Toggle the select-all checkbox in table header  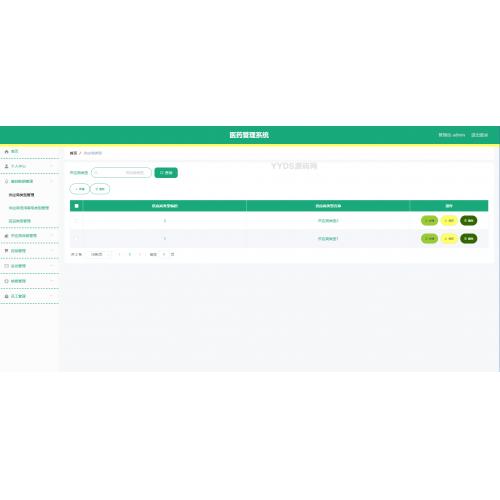pos(76,206)
